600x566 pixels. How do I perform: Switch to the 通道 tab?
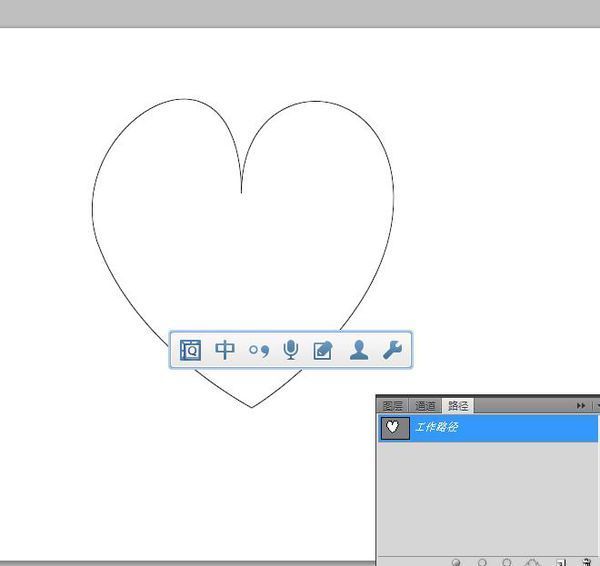coord(426,406)
